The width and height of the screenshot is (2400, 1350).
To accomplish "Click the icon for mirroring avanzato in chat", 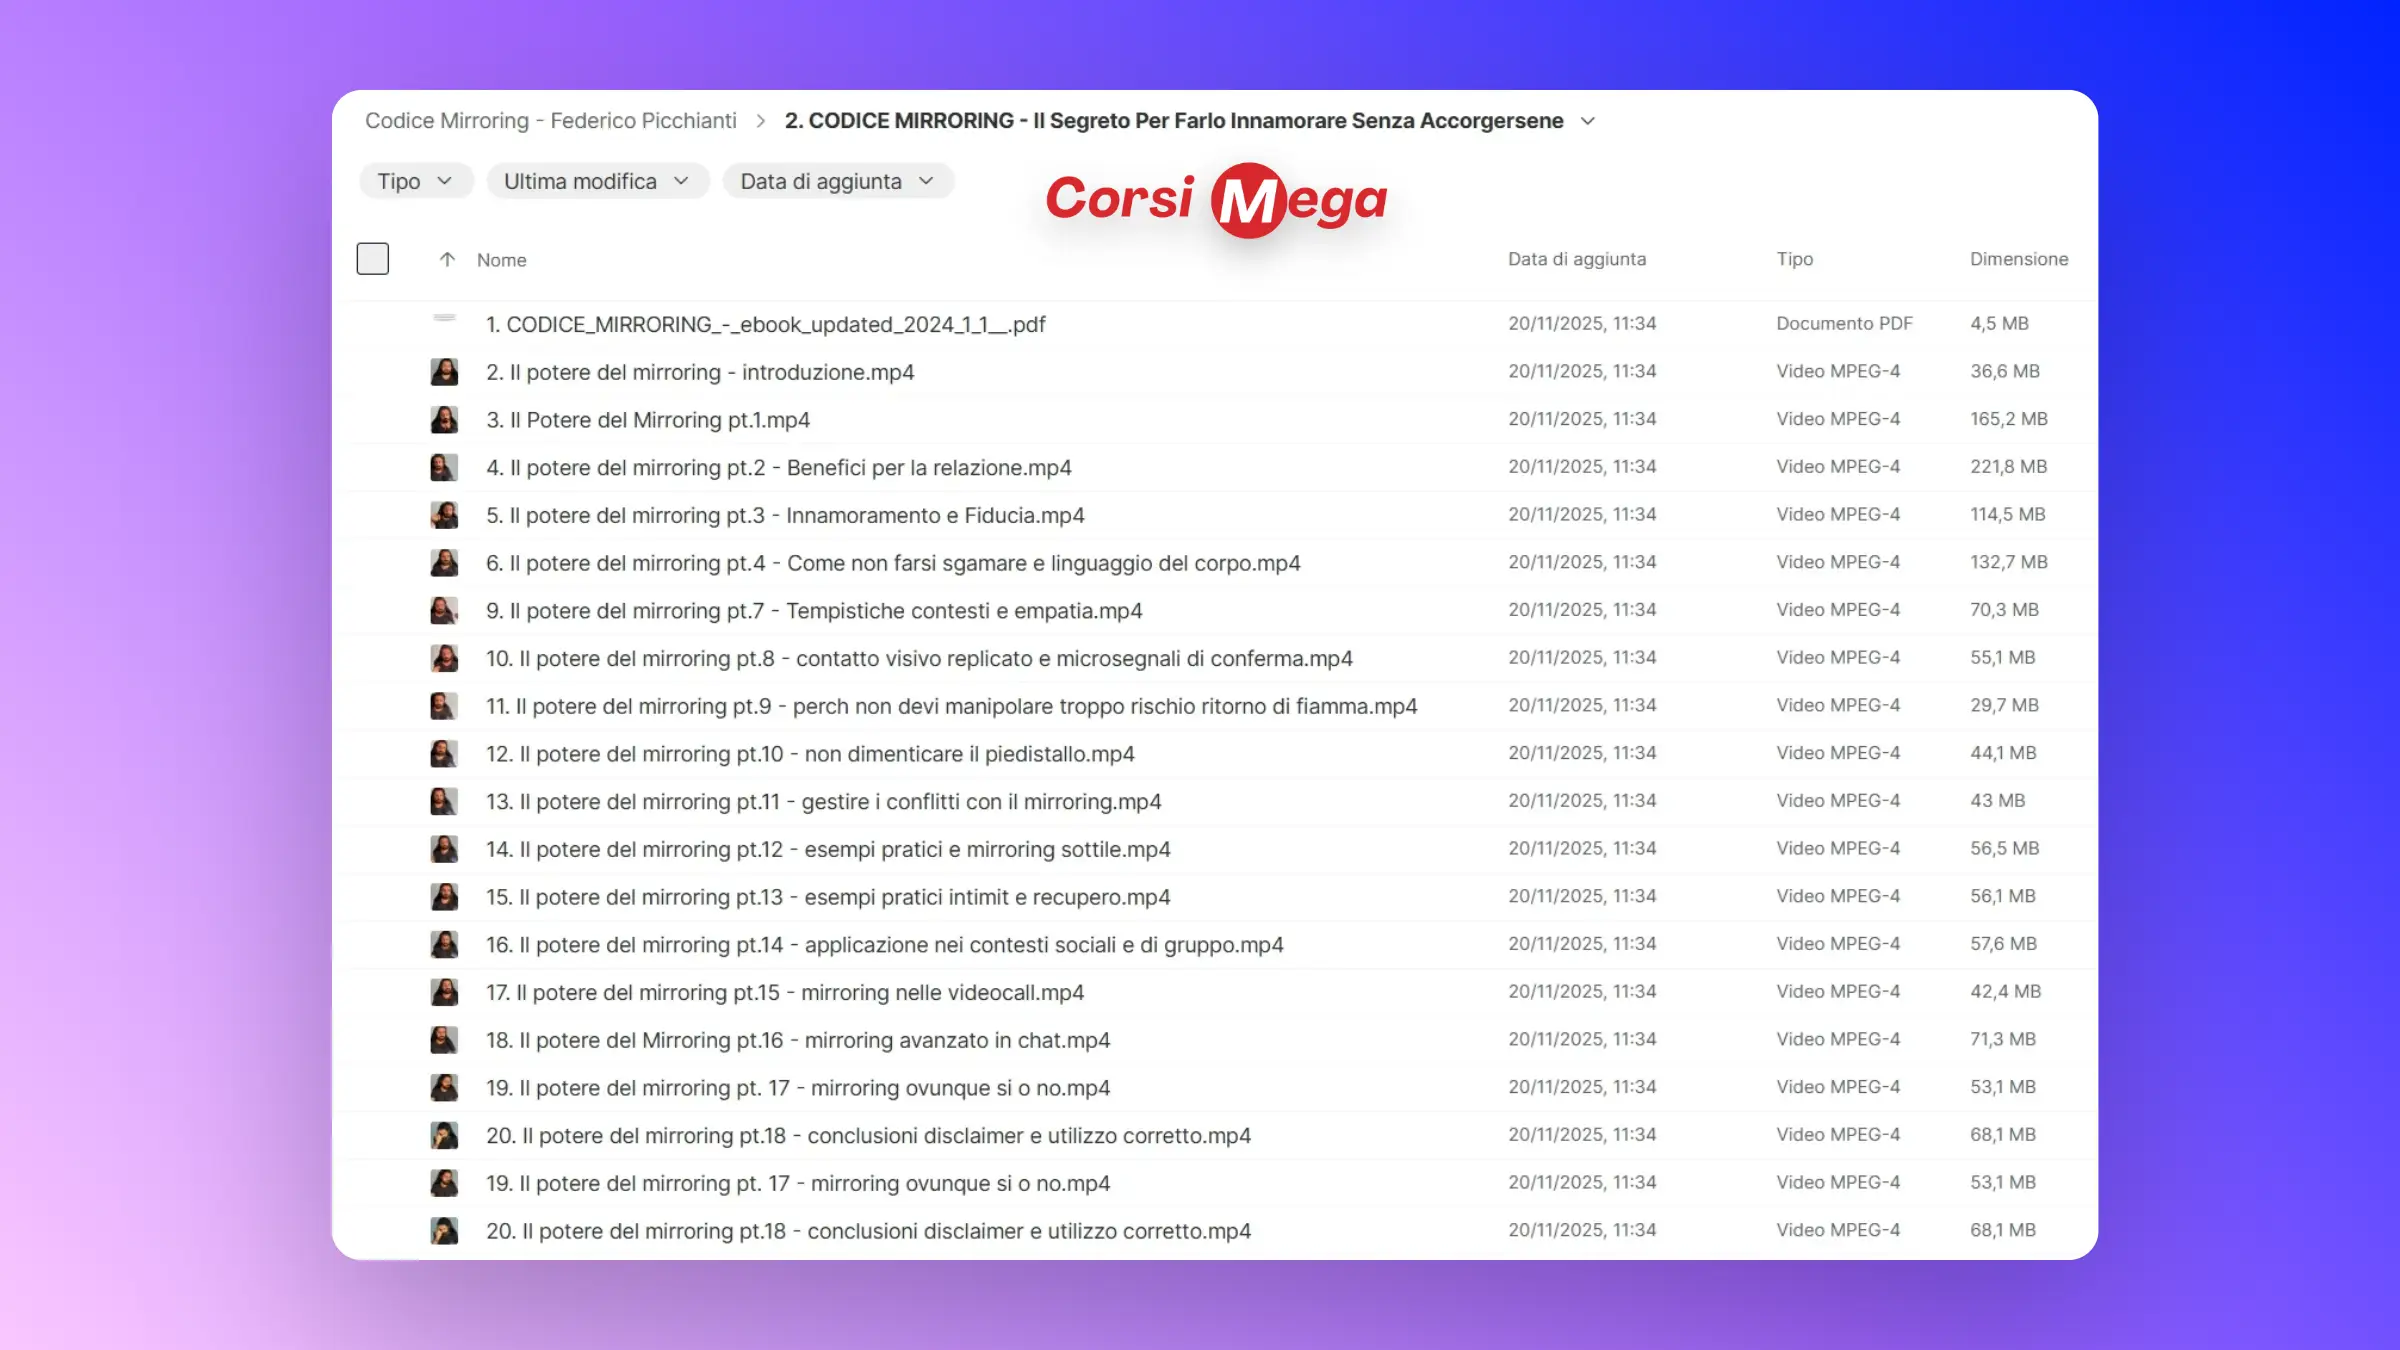I will coord(444,1040).
